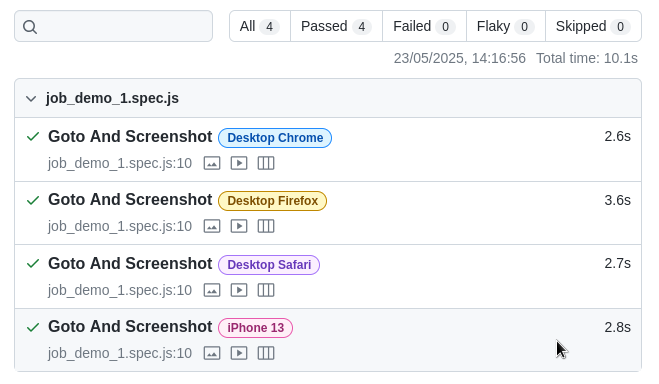Open video icon for iPhone 13 test

coord(239,353)
